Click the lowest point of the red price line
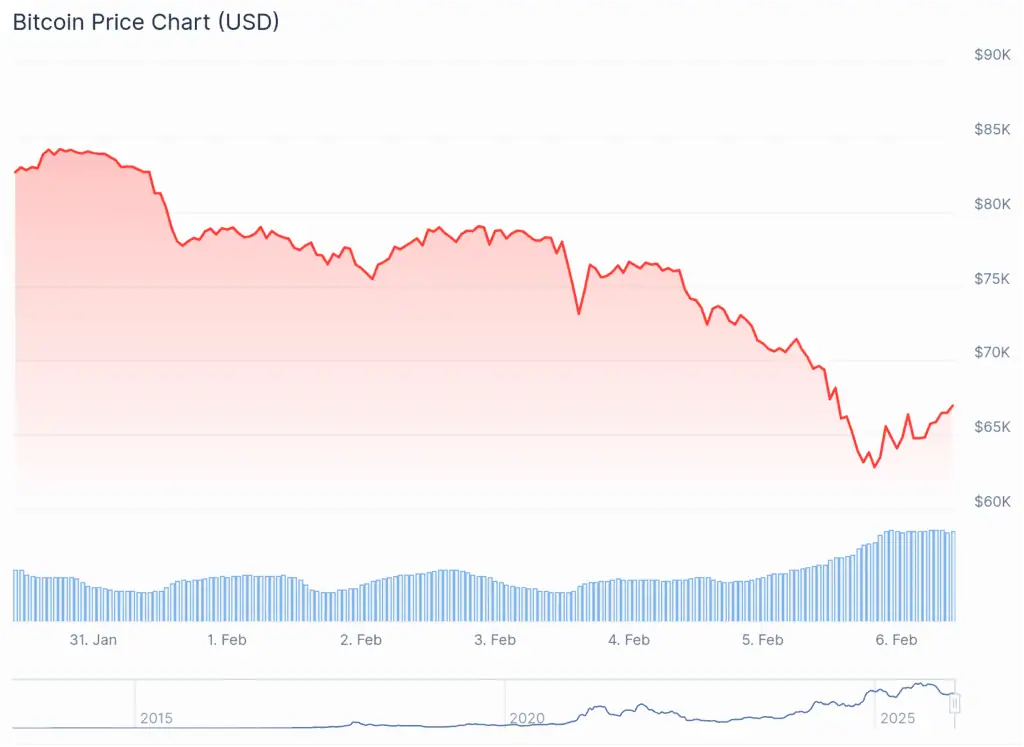The image size is (1024, 747). 875,467
